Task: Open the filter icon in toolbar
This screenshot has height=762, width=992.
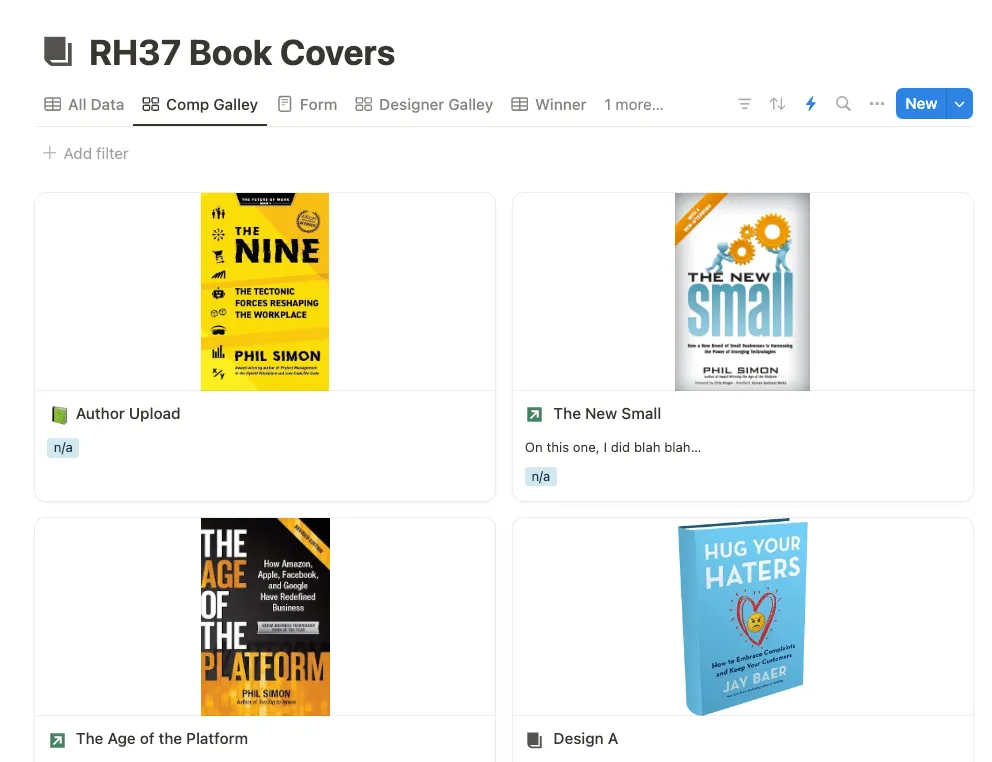Action: point(745,104)
